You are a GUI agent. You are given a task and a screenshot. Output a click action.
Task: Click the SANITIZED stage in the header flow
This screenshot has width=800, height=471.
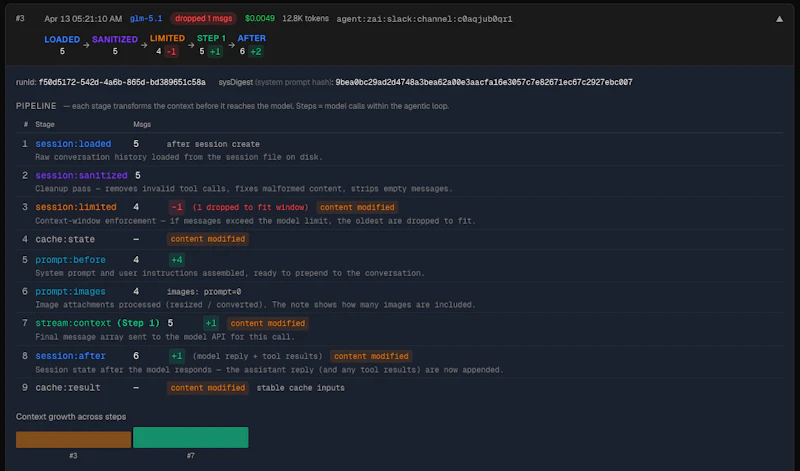115,39
